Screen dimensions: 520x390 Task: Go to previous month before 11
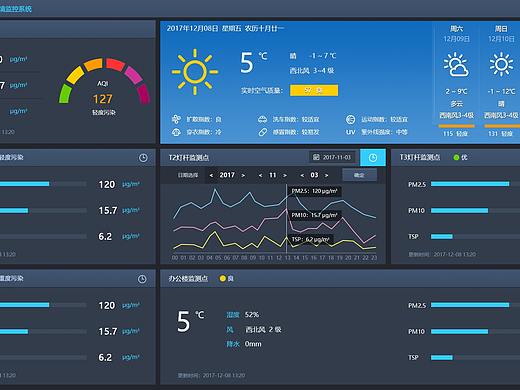(x=260, y=175)
